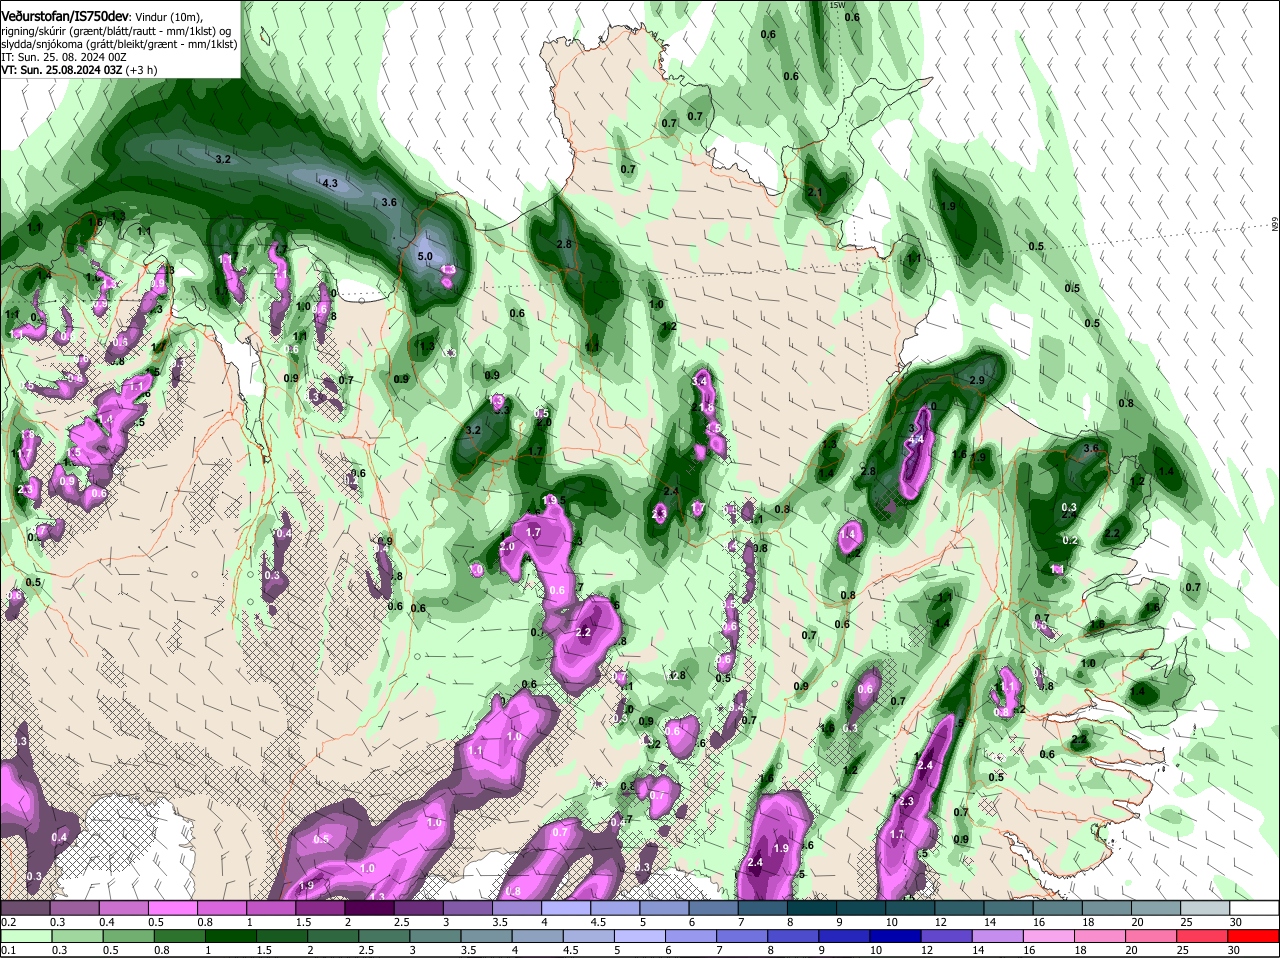This screenshot has width=1280, height=958.
Task: Click the grey-teal 18 swatch in upper legend
Action: (1107, 908)
